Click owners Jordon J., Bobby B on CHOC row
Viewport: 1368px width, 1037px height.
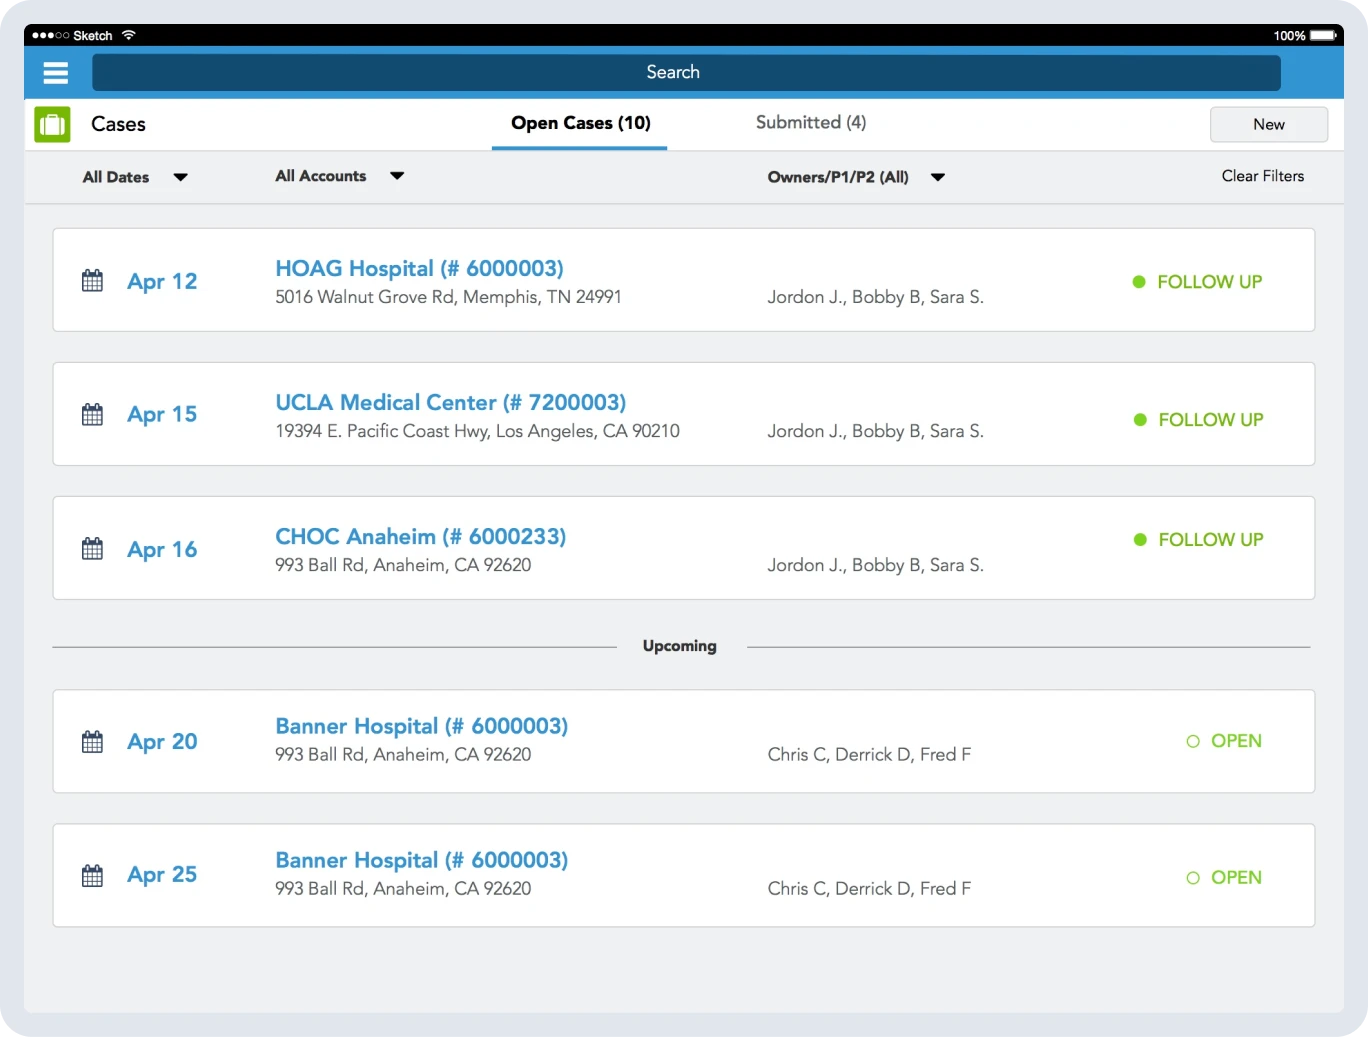[x=875, y=565]
